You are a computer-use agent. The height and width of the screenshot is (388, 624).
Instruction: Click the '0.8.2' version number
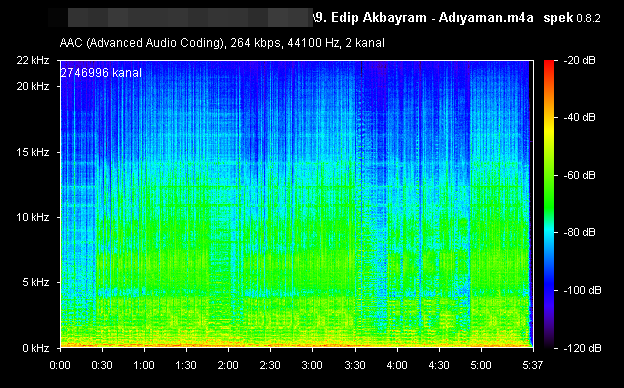pyautogui.click(x=588, y=18)
